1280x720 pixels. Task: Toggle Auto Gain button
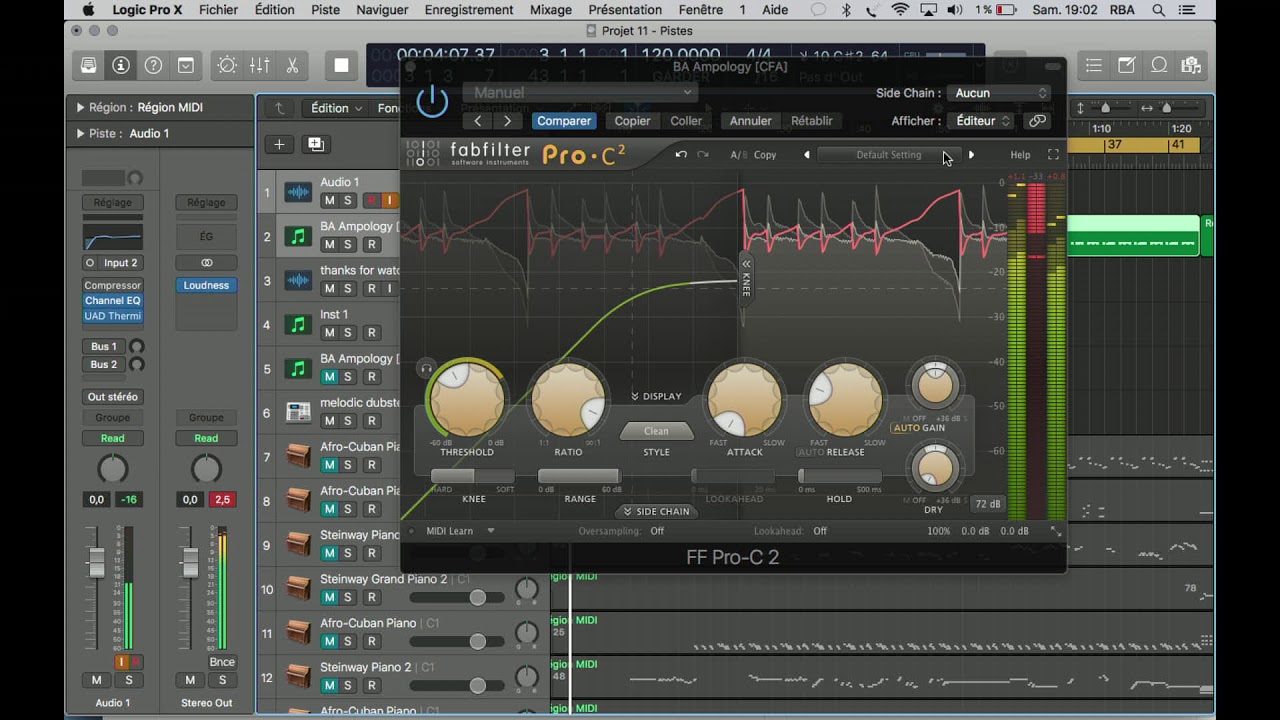click(919, 428)
